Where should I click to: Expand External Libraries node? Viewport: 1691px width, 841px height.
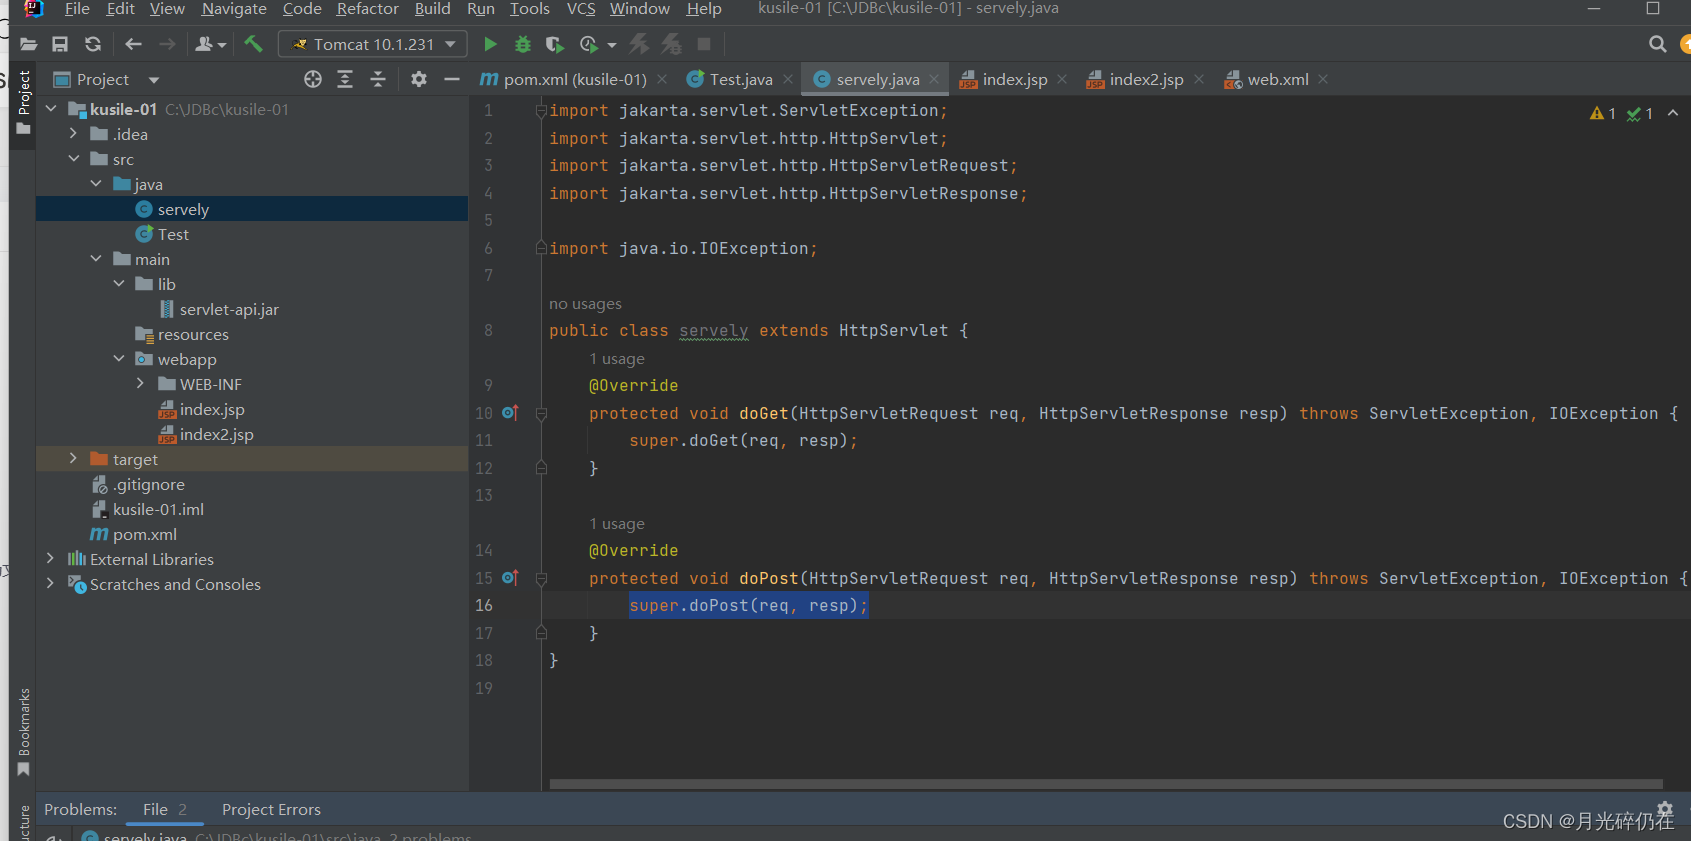click(50, 559)
